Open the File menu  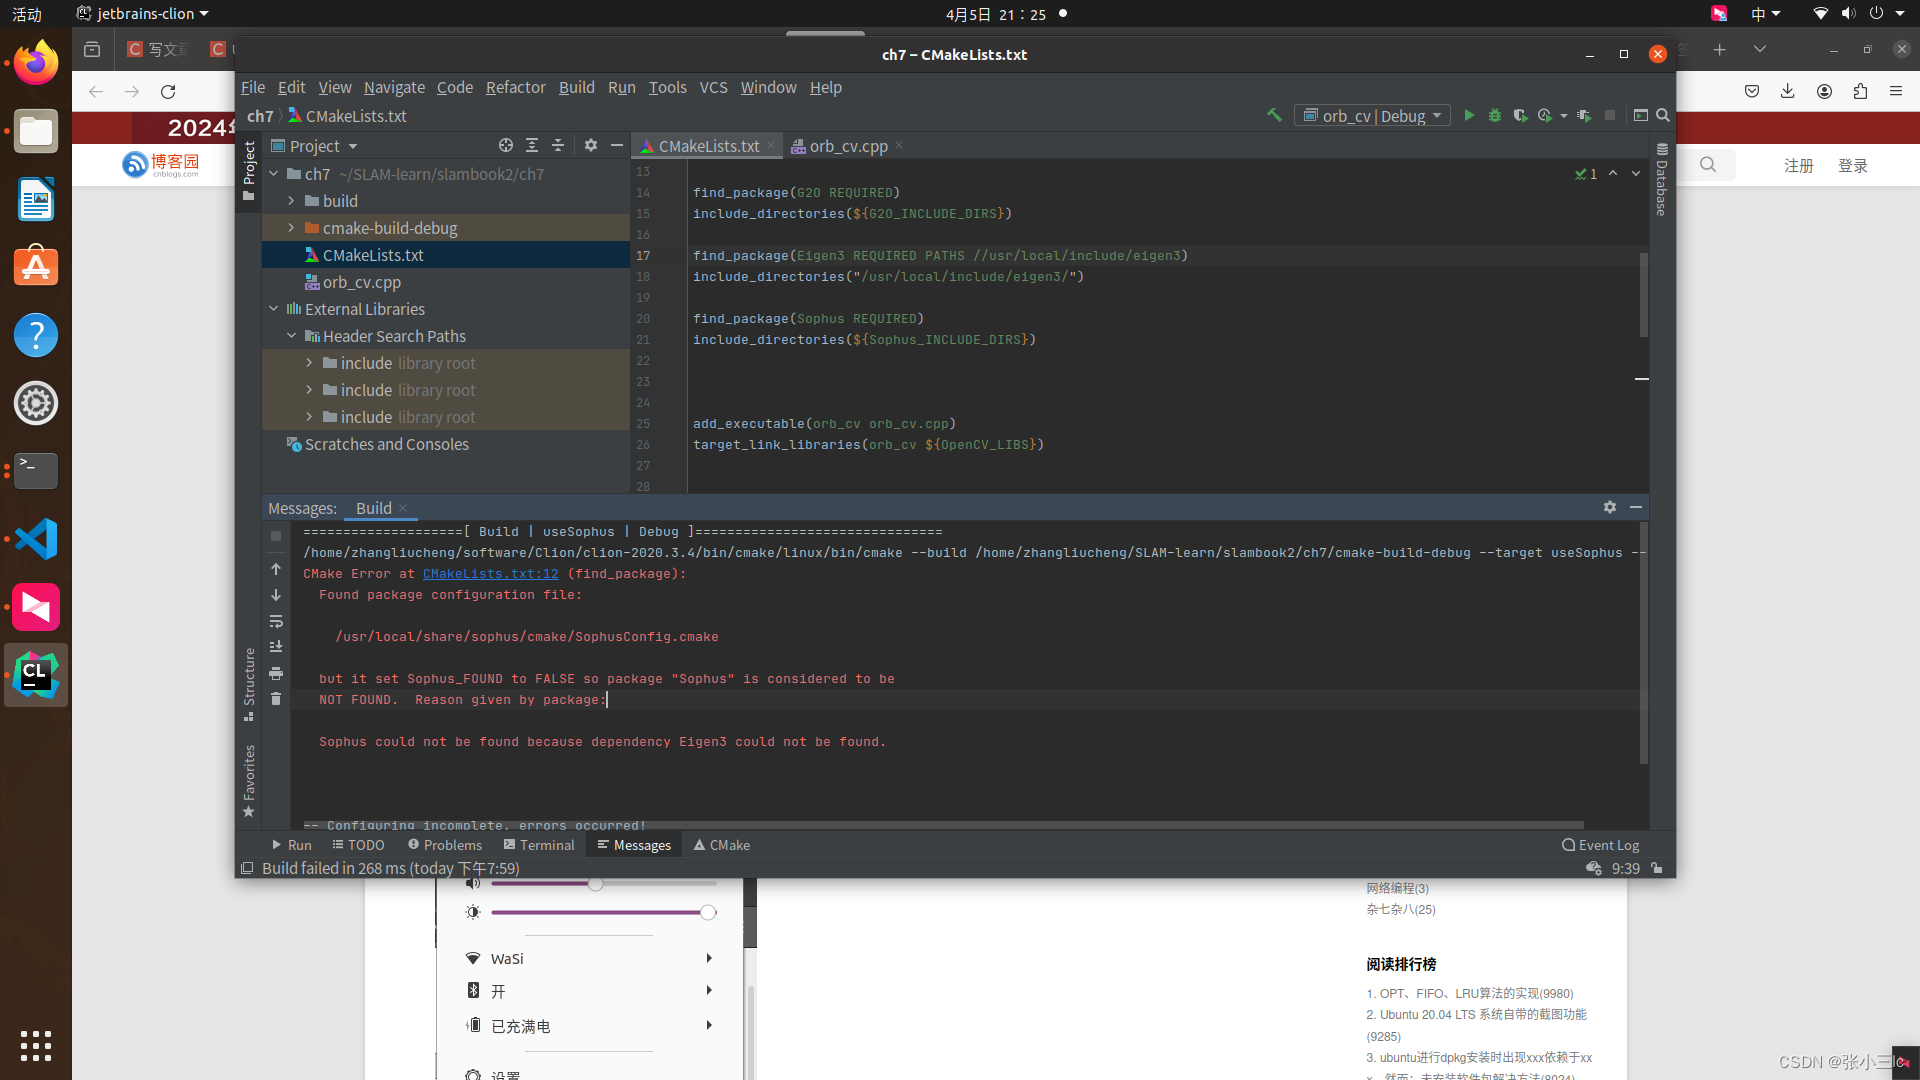[253, 87]
